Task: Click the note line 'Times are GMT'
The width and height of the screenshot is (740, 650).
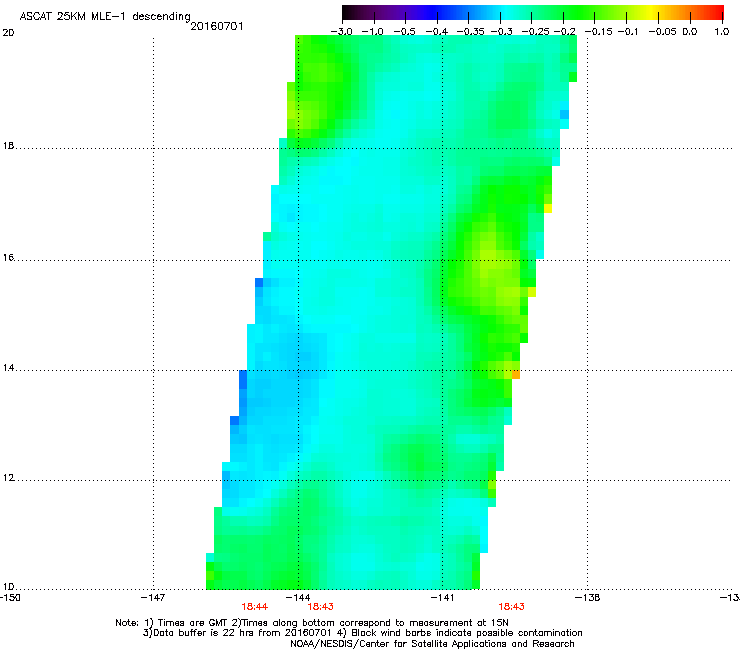Action: point(193,623)
